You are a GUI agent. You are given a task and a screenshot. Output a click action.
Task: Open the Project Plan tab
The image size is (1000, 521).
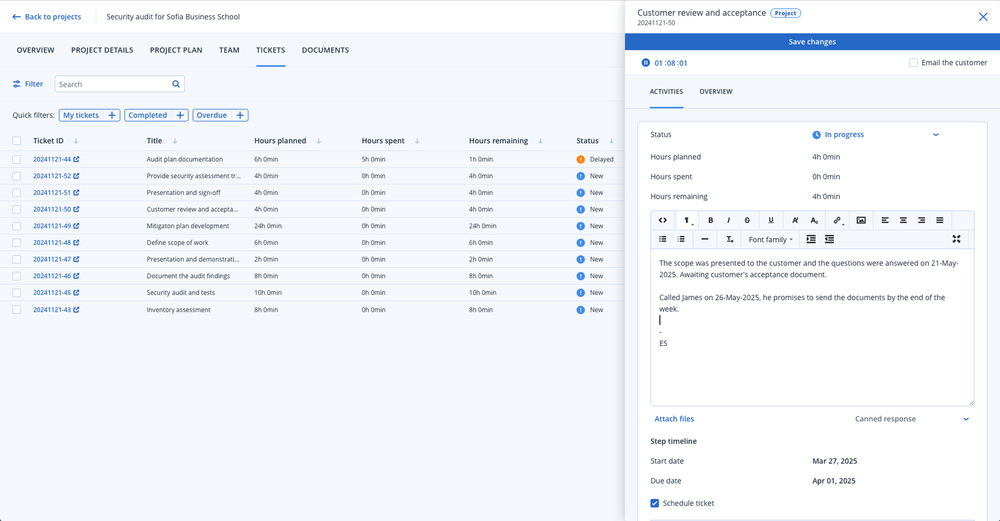[x=176, y=50]
